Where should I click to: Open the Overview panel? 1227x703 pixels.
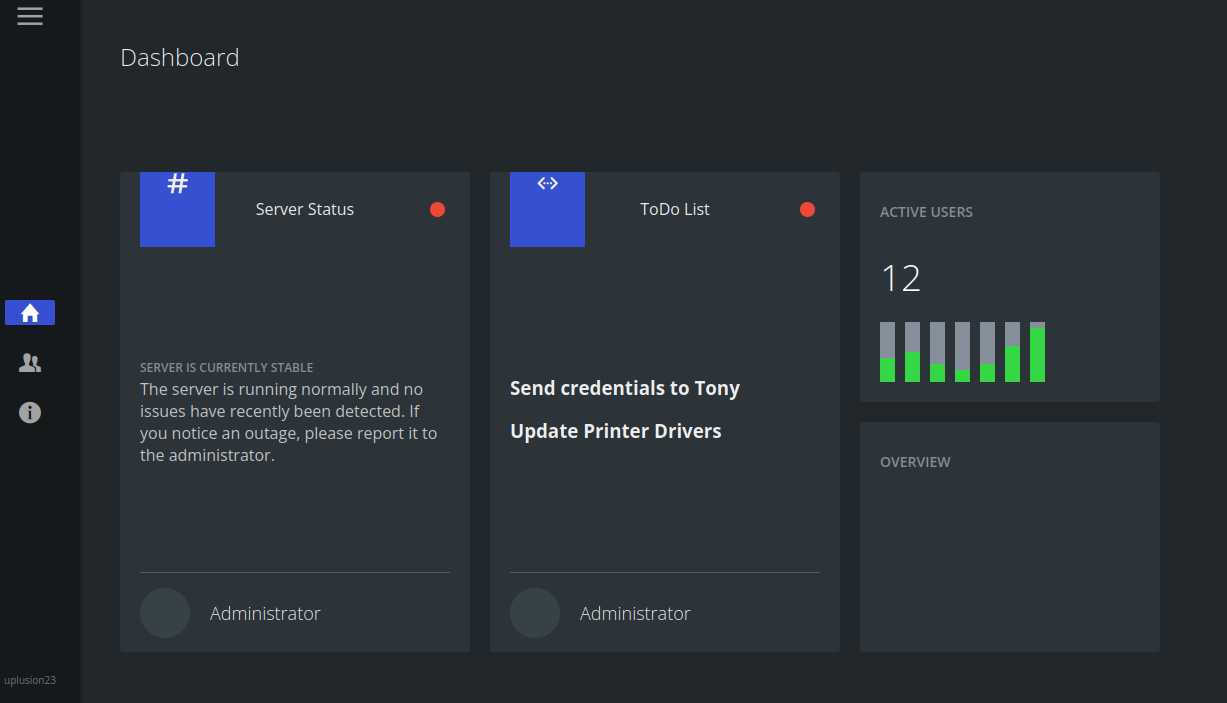[1010, 537]
